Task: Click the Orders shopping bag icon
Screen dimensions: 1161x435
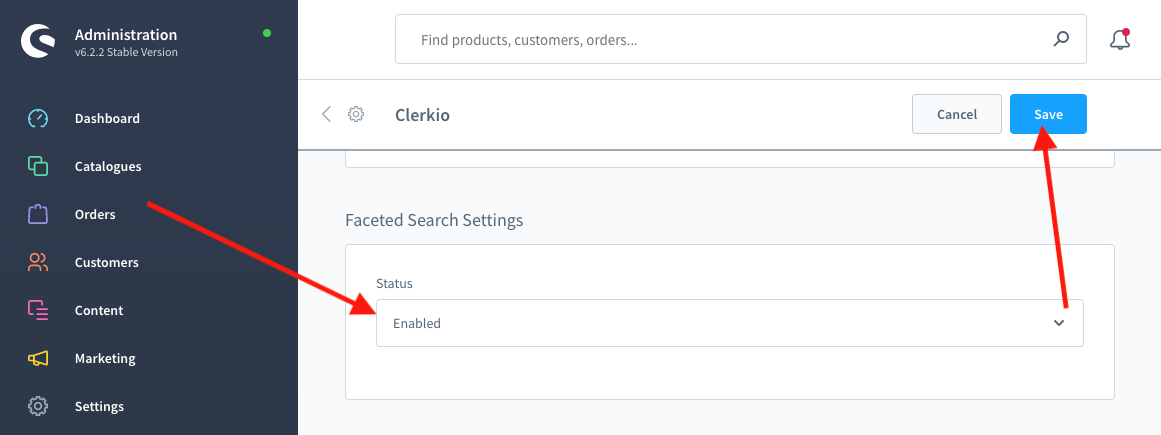Action: pyautogui.click(x=38, y=214)
